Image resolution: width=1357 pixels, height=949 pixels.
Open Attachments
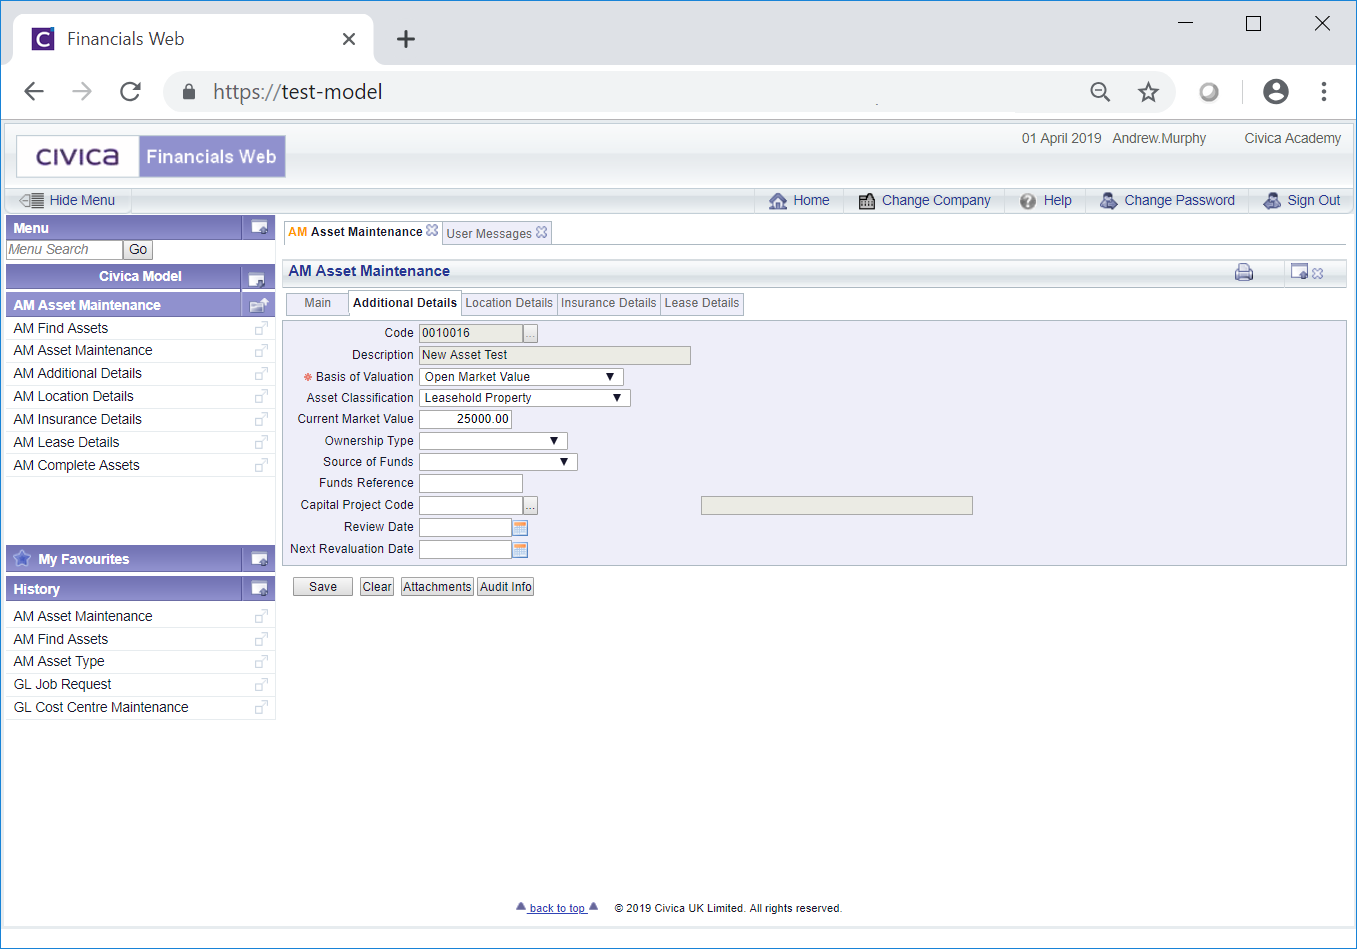(437, 587)
